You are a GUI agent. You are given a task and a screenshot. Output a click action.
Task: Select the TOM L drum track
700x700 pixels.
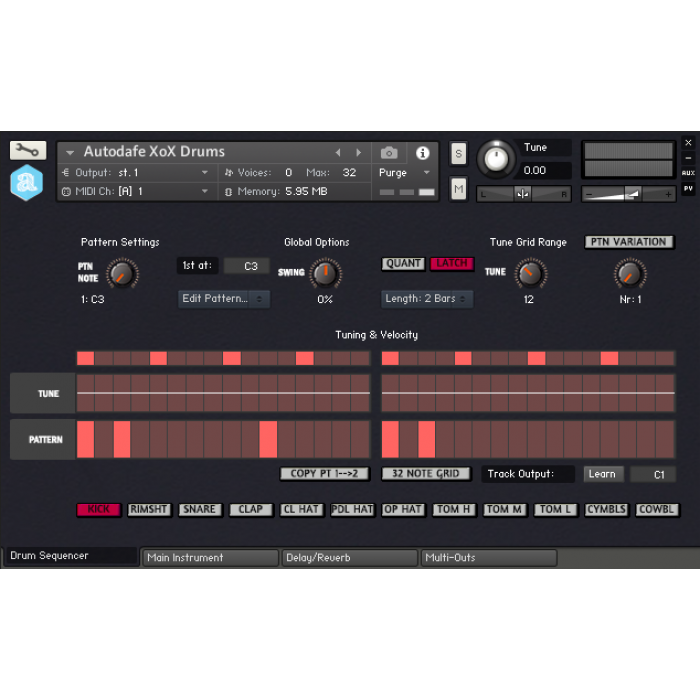coord(556,510)
